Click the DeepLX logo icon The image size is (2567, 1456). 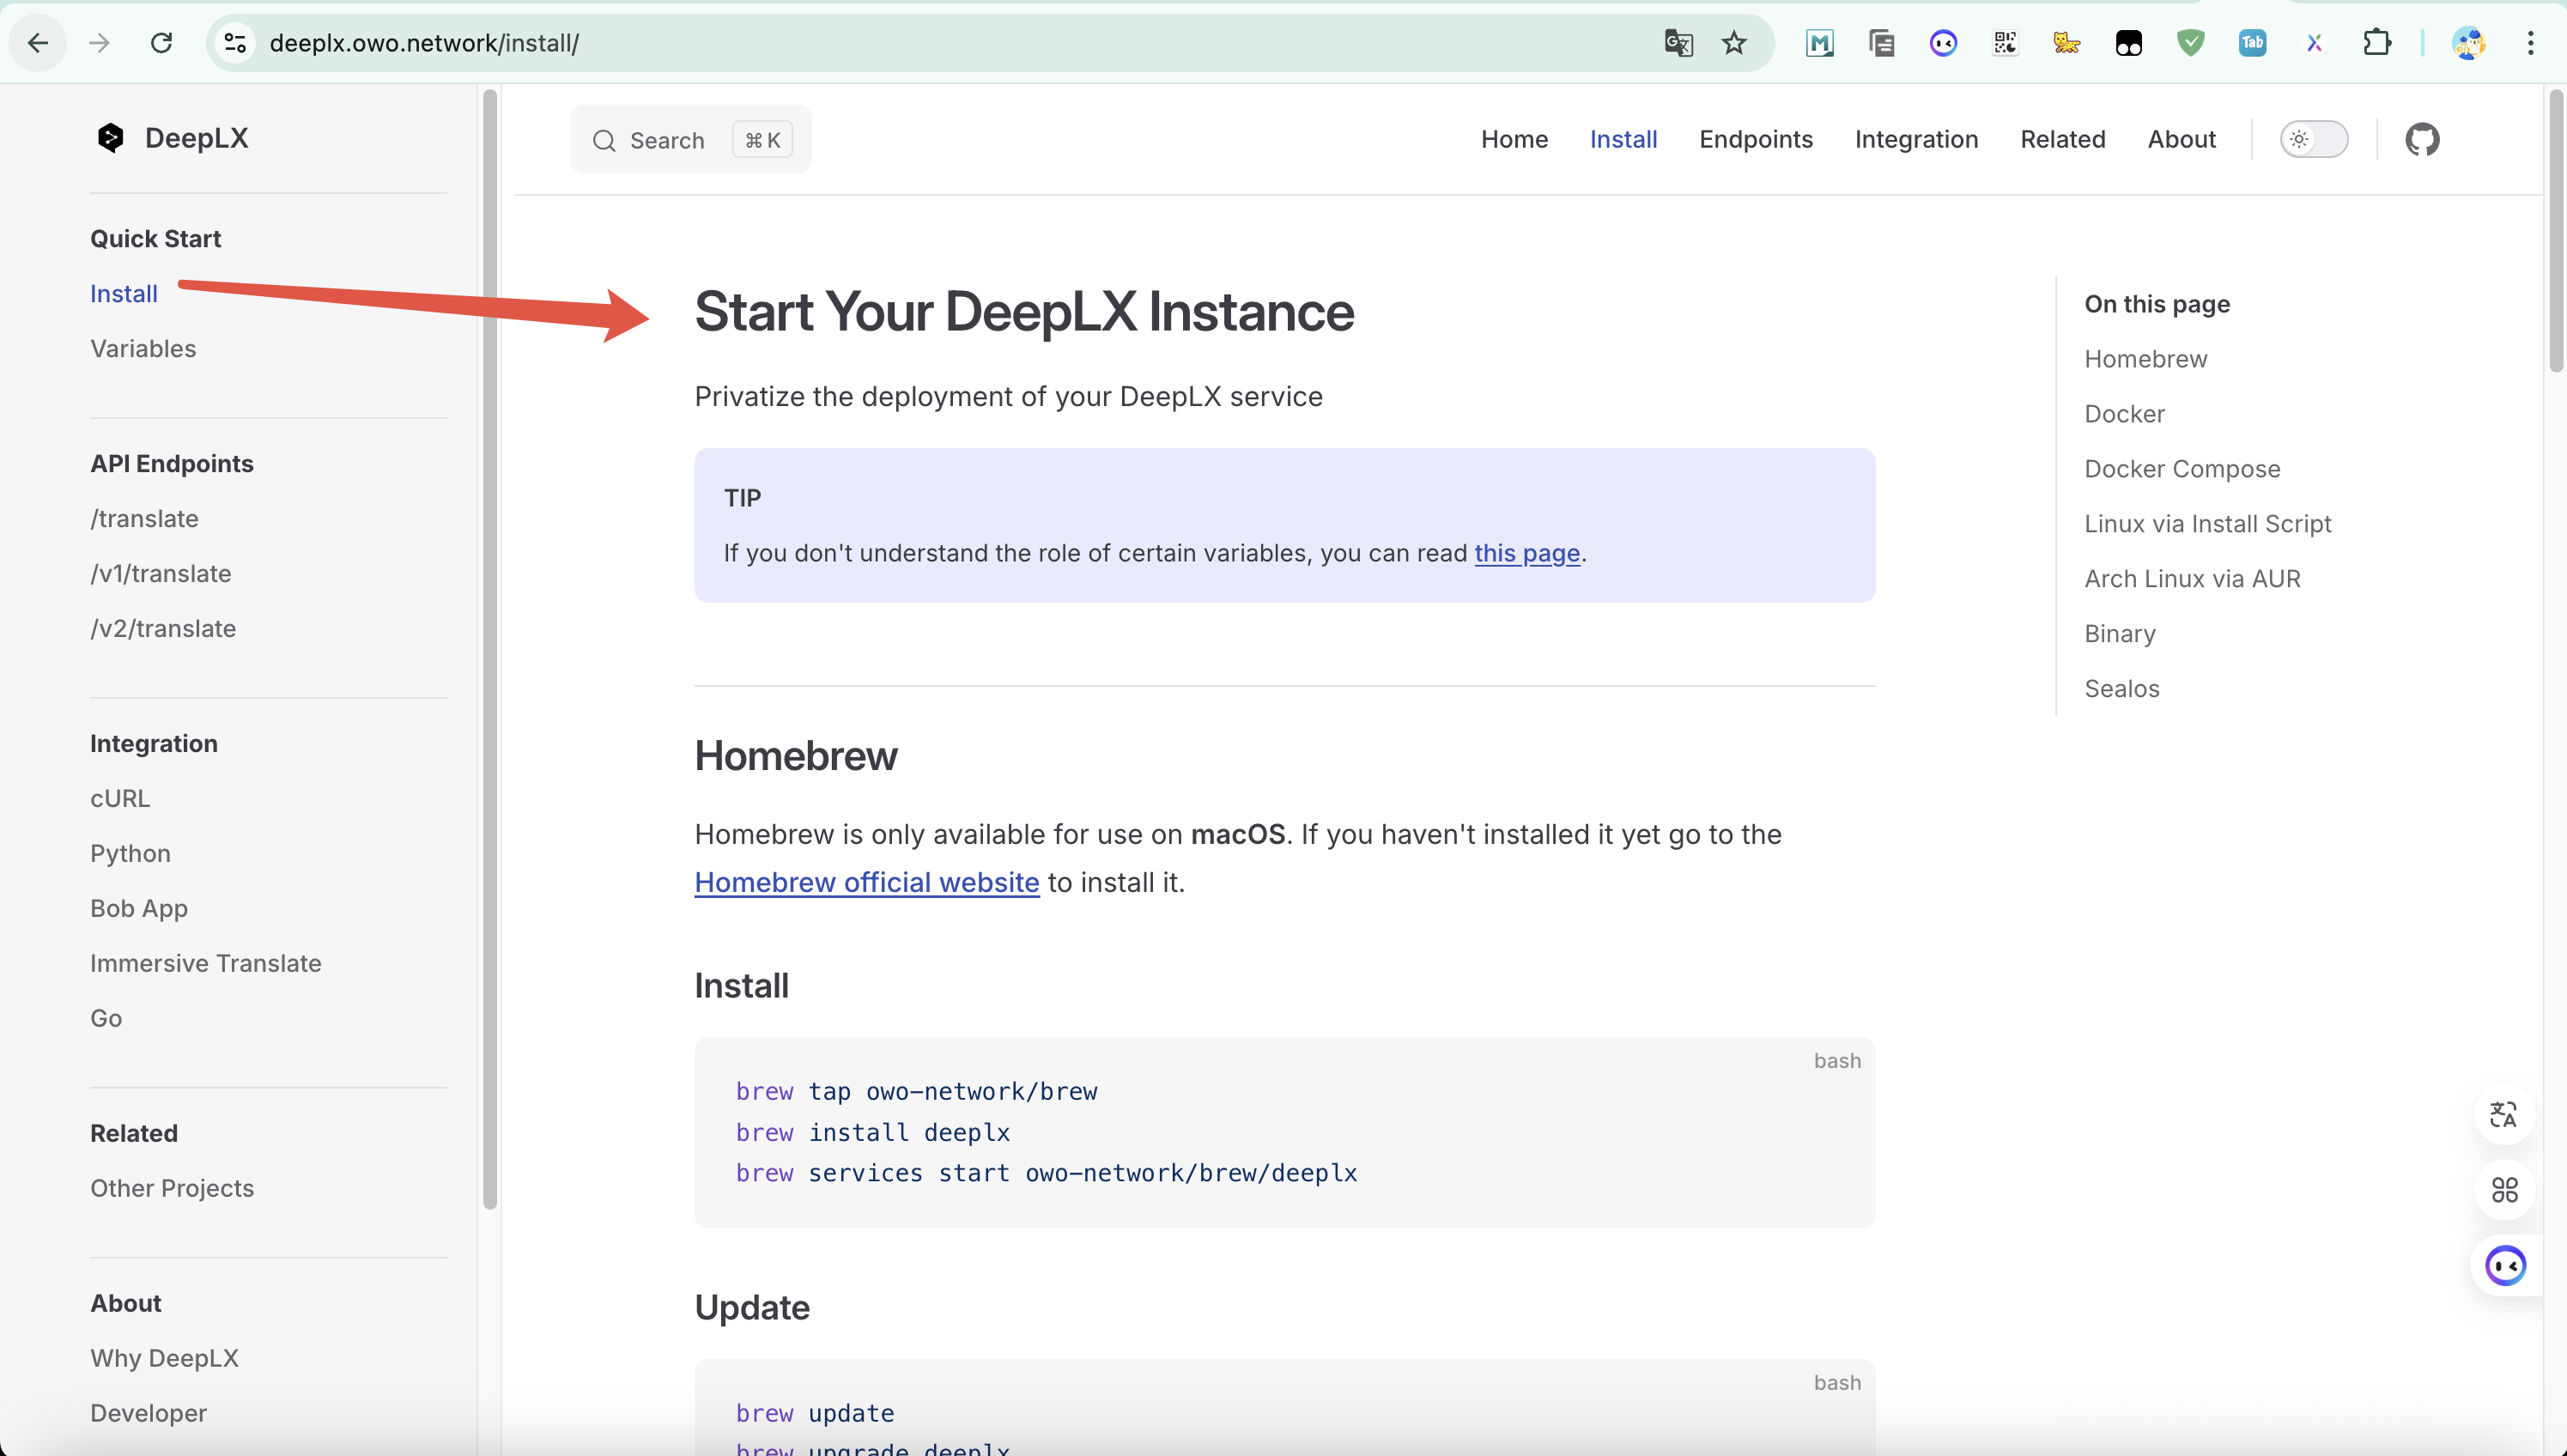tap(110, 138)
